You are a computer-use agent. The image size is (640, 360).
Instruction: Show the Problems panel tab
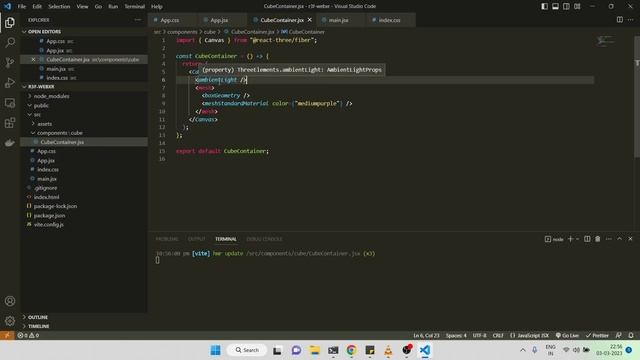(167, 239)
